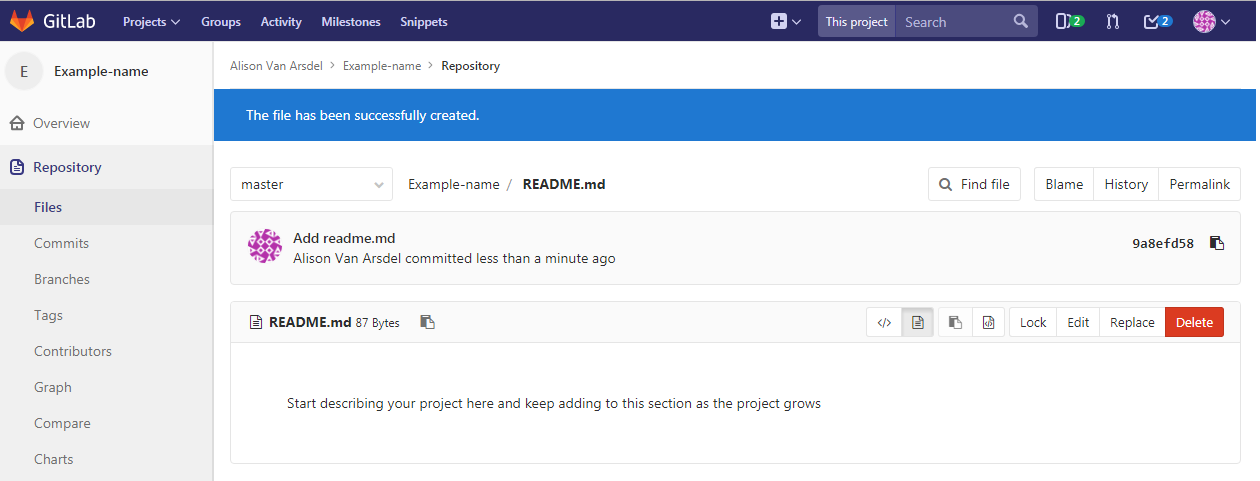Switch to rendered file view toggle

[x=917, y=322]
